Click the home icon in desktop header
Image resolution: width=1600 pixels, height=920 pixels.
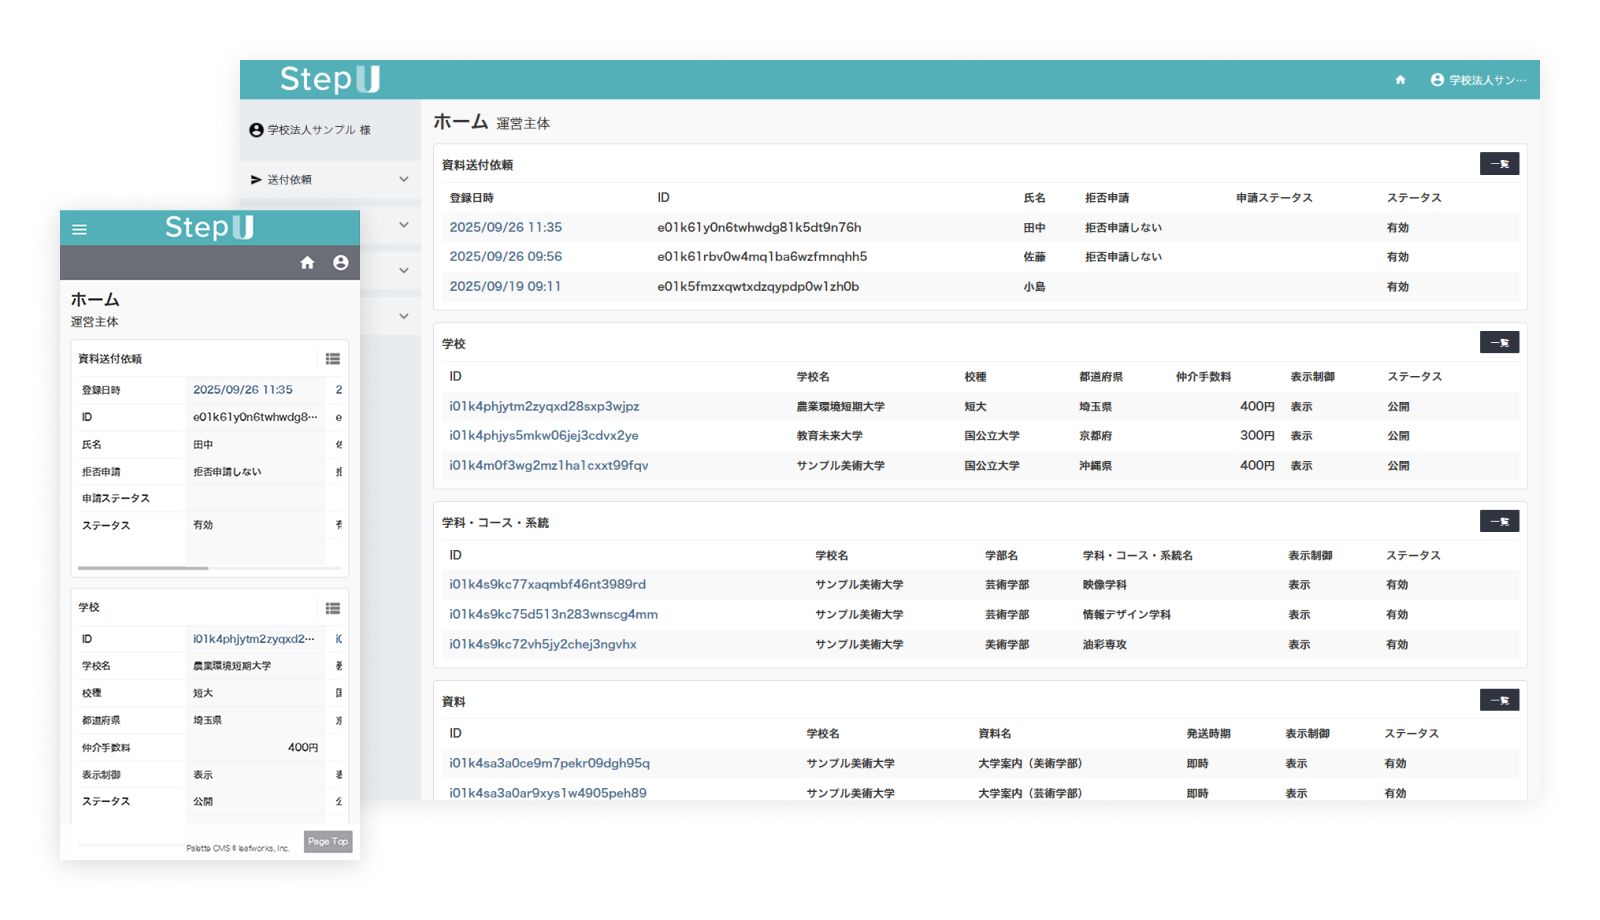[1400, 80]
